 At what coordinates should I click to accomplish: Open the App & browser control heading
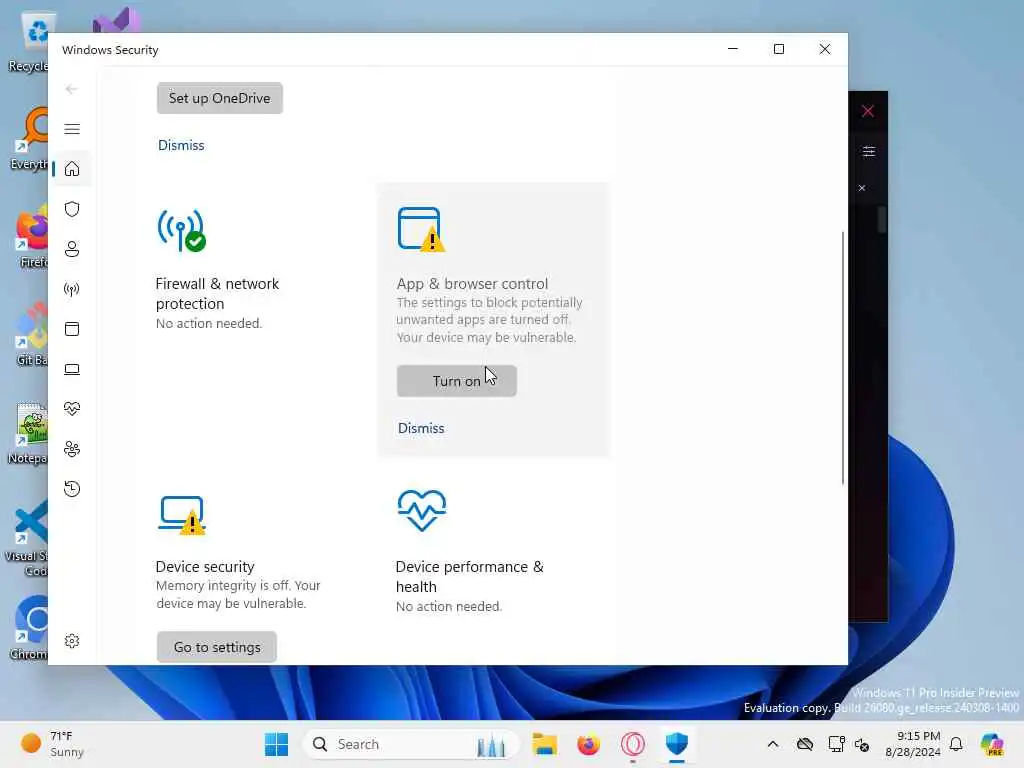click(472, 283)
